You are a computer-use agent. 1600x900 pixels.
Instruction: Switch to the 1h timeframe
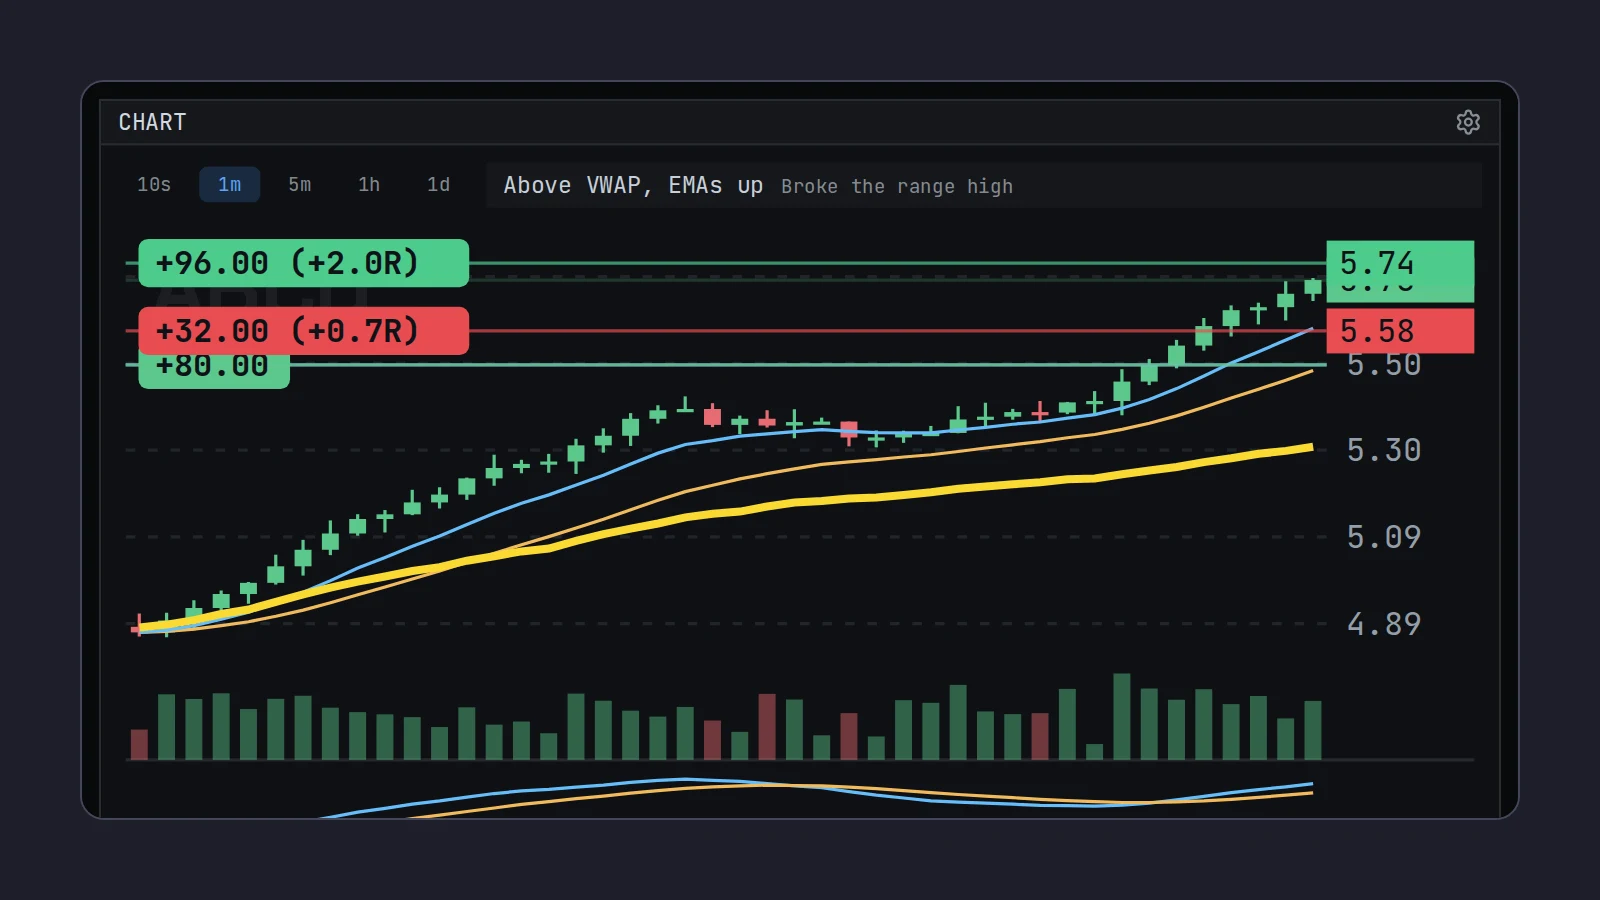pos(369,185)
